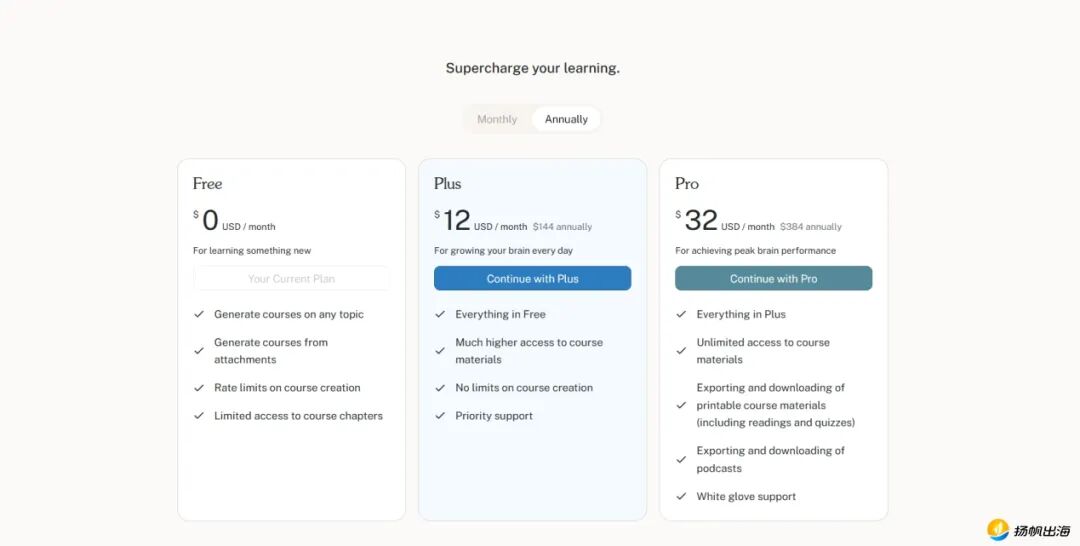Image resolution: width=1080 pixels, height=546 pixels.
Task: Click the disabled Your Current Plan button
Action: [291, 279]
